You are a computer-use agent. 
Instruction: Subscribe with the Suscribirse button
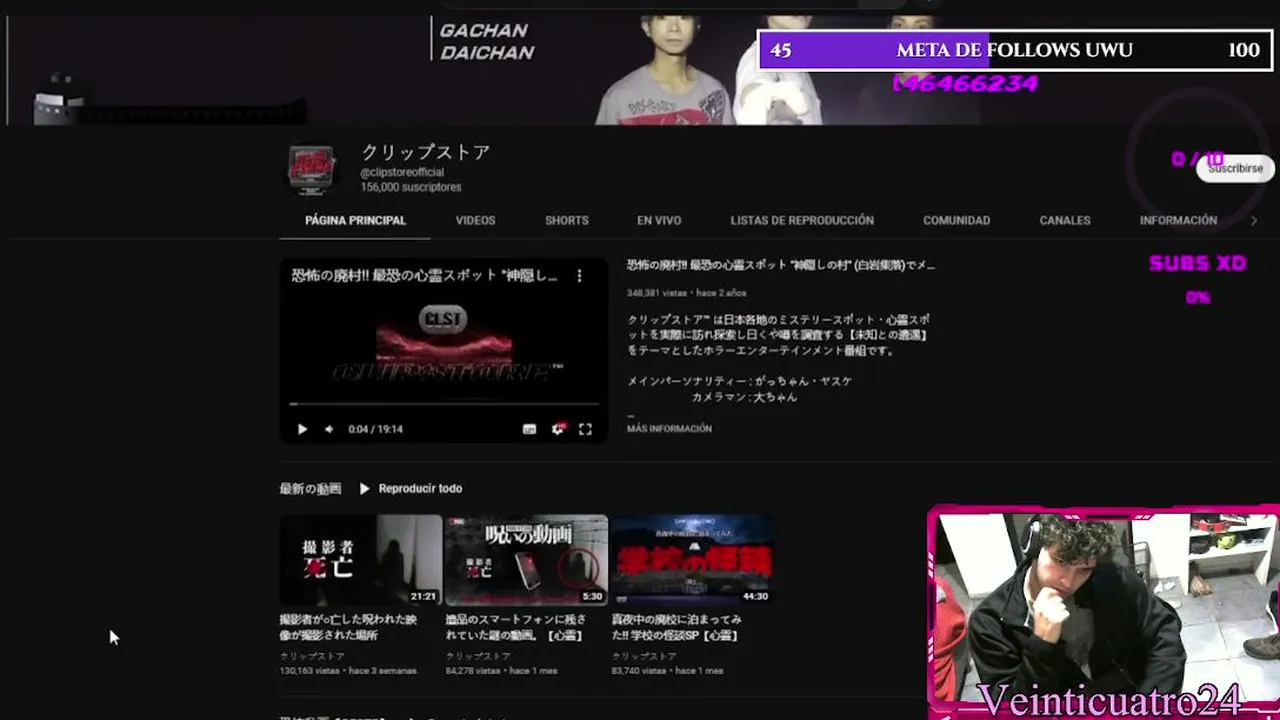coord(1235,168)
